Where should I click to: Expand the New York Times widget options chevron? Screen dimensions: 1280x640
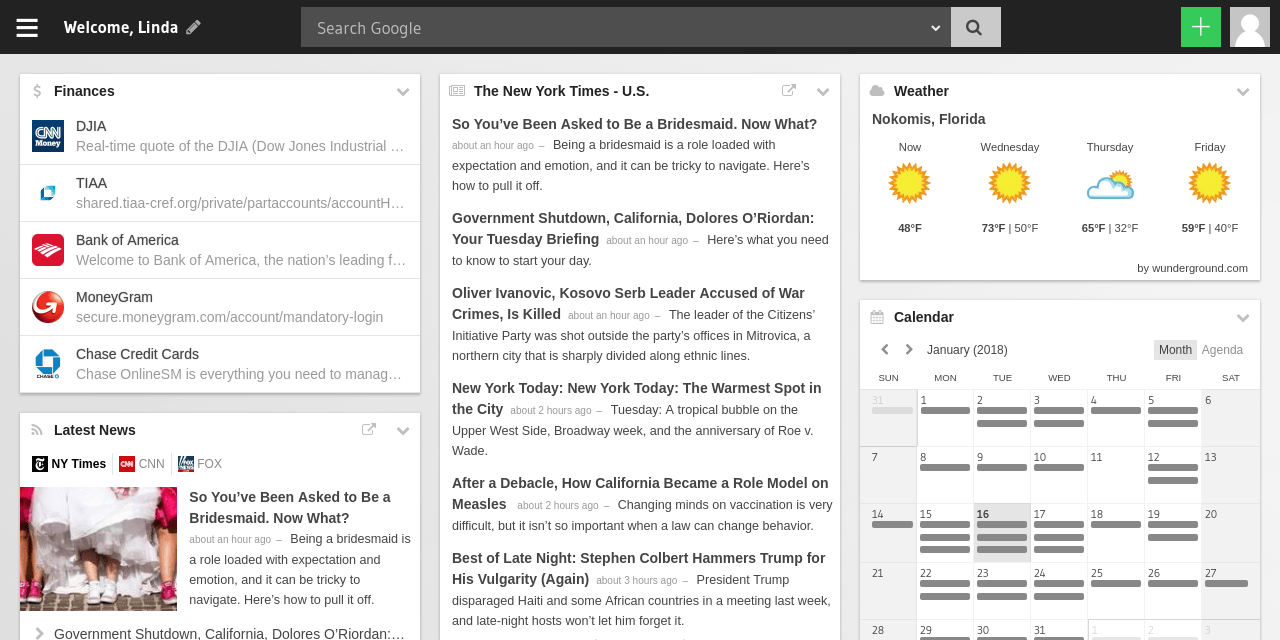point(823,92)
